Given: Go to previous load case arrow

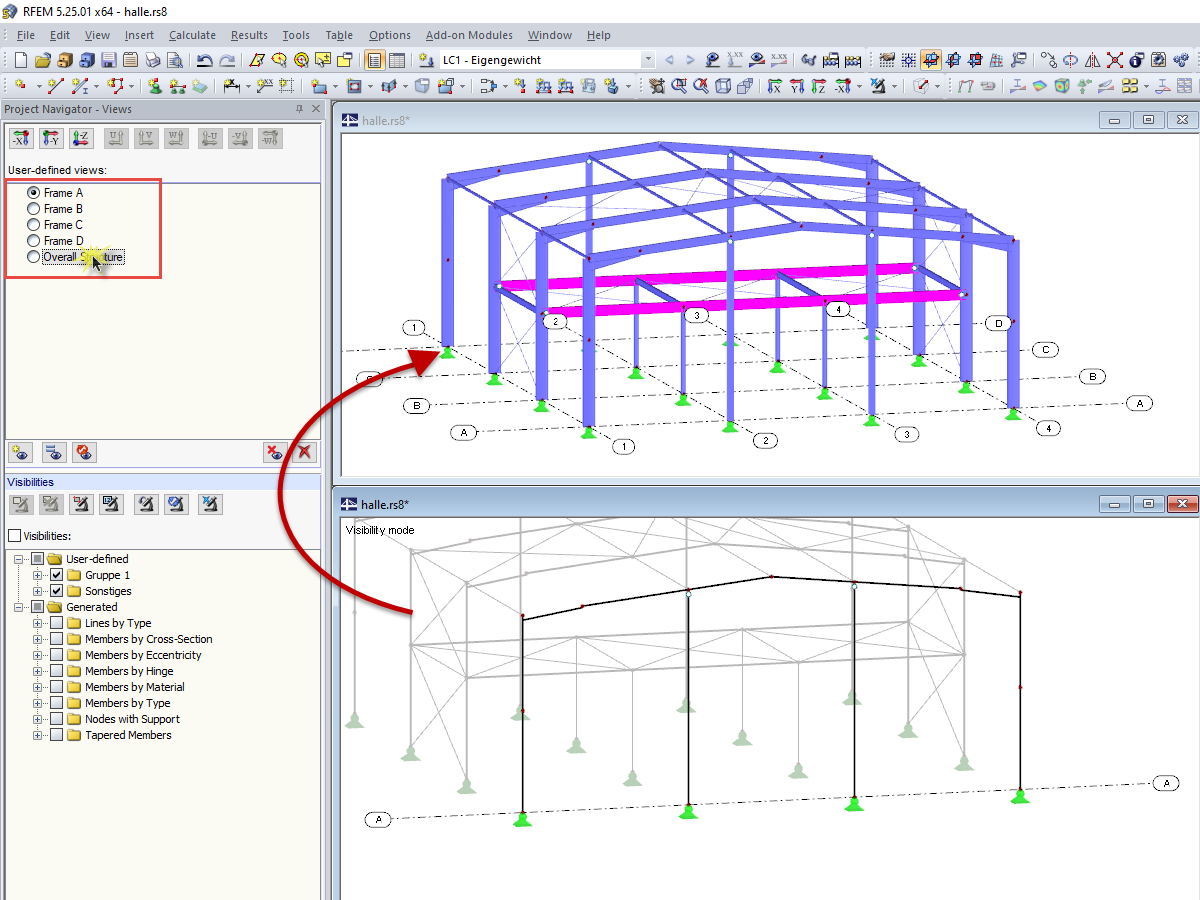Looking at the screenshot, I should pyautogui.click(x=669, y=60).
